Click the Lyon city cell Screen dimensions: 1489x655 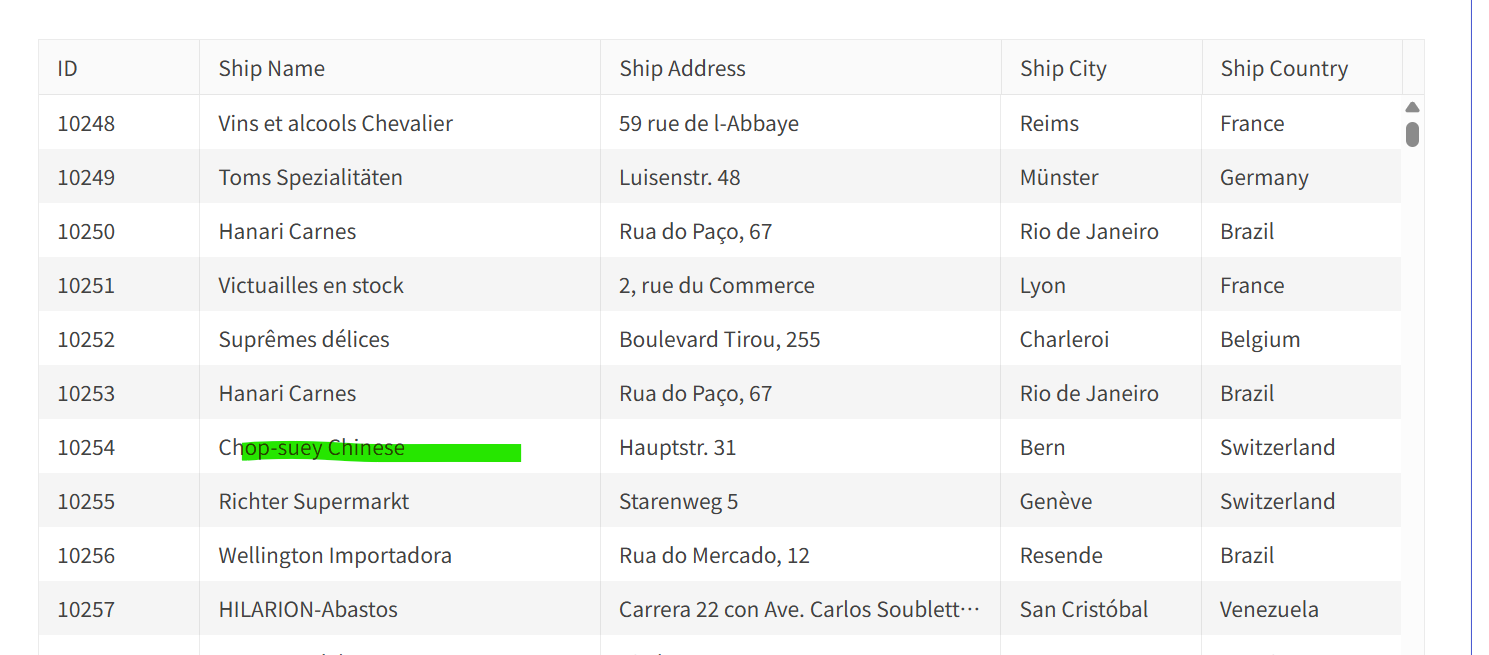[x=1043, y=285]
